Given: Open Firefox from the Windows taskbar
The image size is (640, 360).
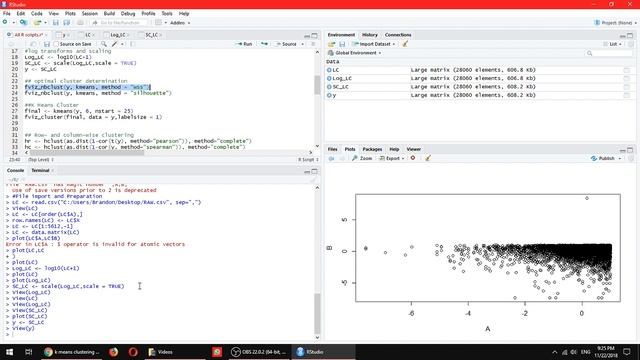Looking at the screenshot, I should [x=114, y=352].
